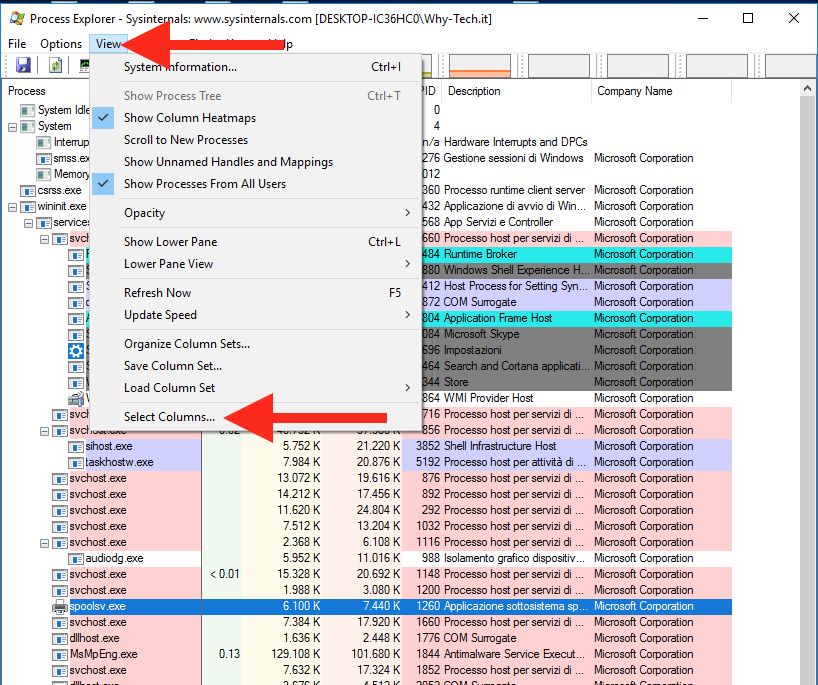Image resolution: width=818 pixels, height=685 pixels.
Task: Click the svchost.exe icon for PID 1148
Action: [x=60, y=574]
